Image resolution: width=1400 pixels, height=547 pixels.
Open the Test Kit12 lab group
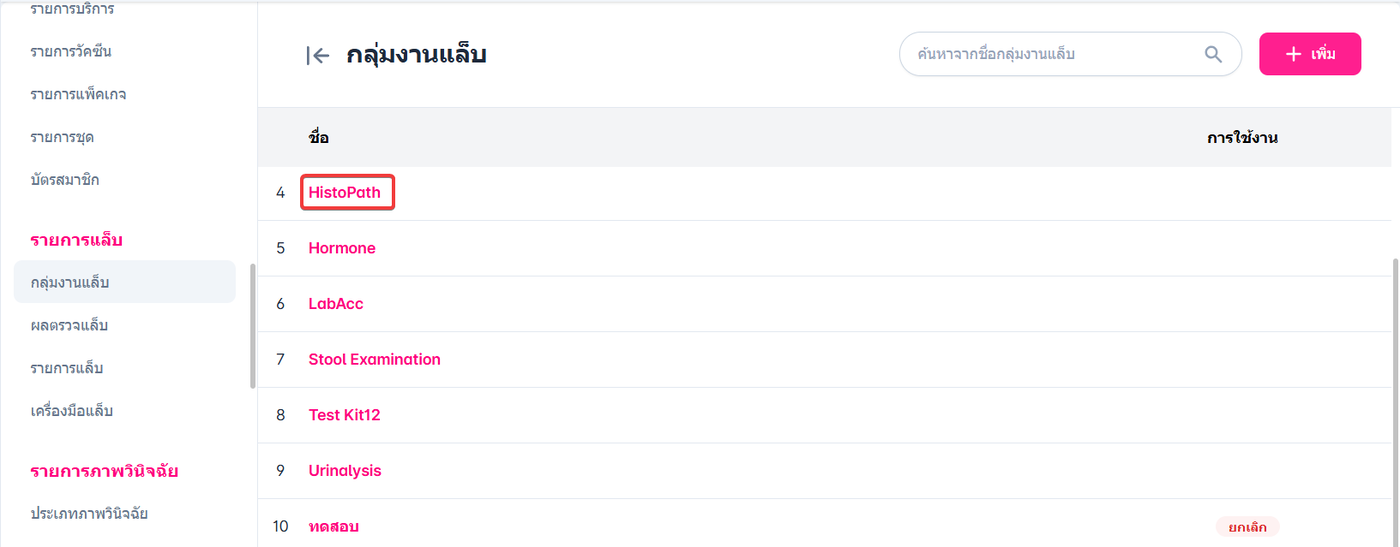[x=344, y=415]
